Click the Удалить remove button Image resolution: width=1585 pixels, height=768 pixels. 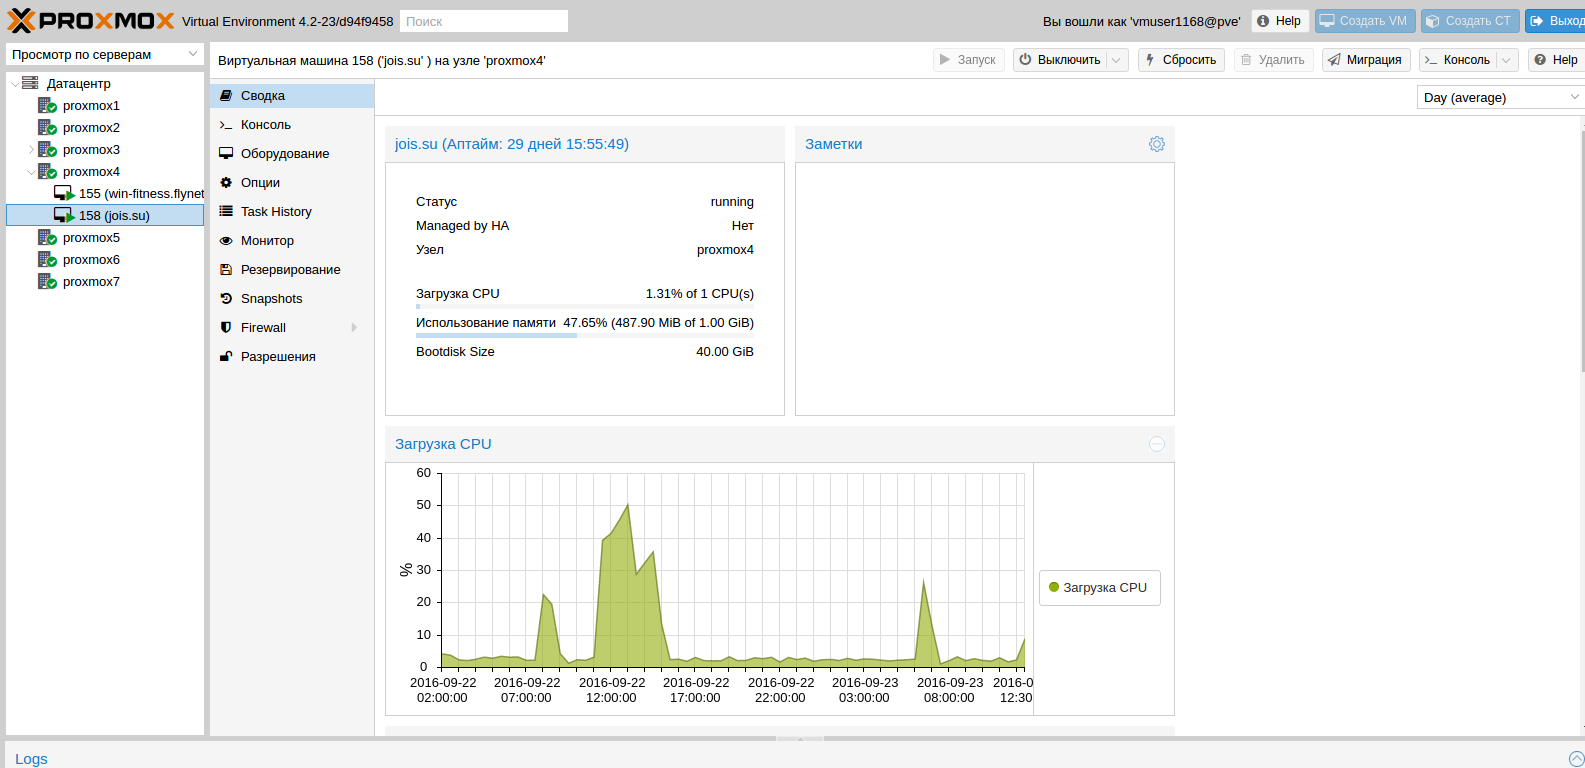tap(1273, 60)
